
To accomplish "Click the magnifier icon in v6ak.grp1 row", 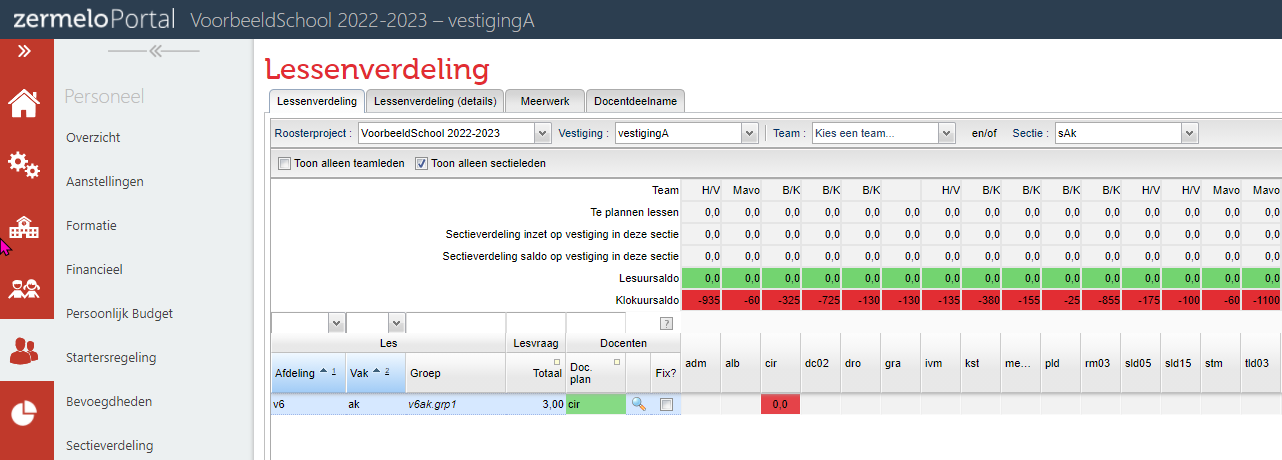I will point(638,404).
